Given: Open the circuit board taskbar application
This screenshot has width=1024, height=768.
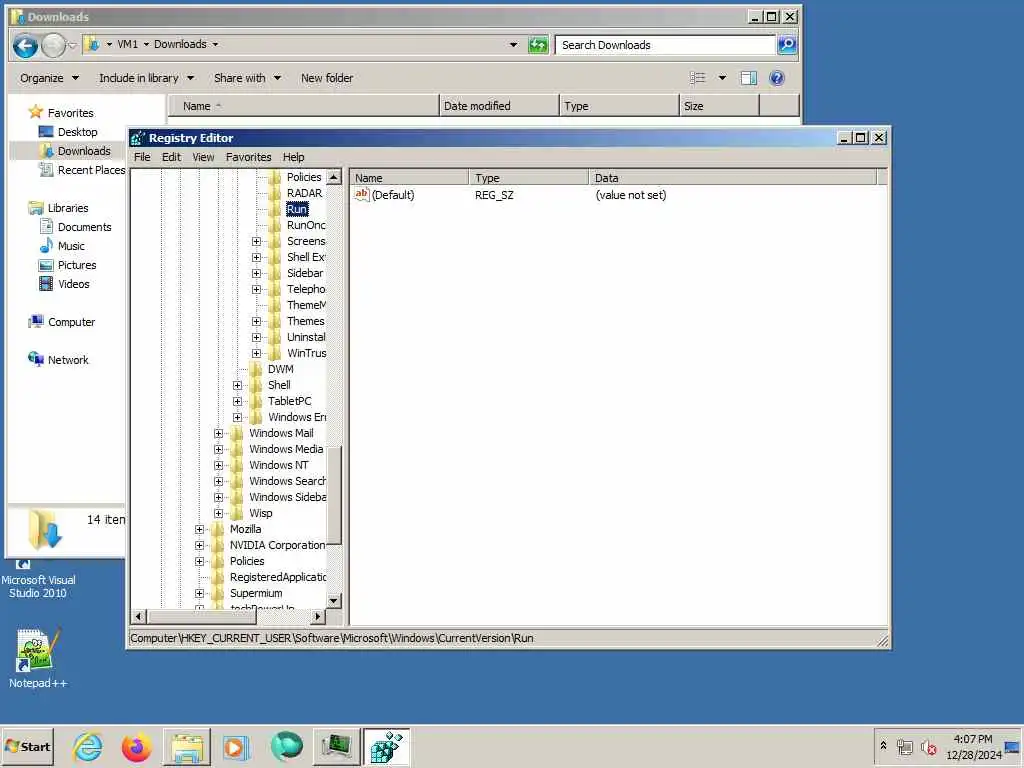Looking at the screenshot, I should 336,746.
